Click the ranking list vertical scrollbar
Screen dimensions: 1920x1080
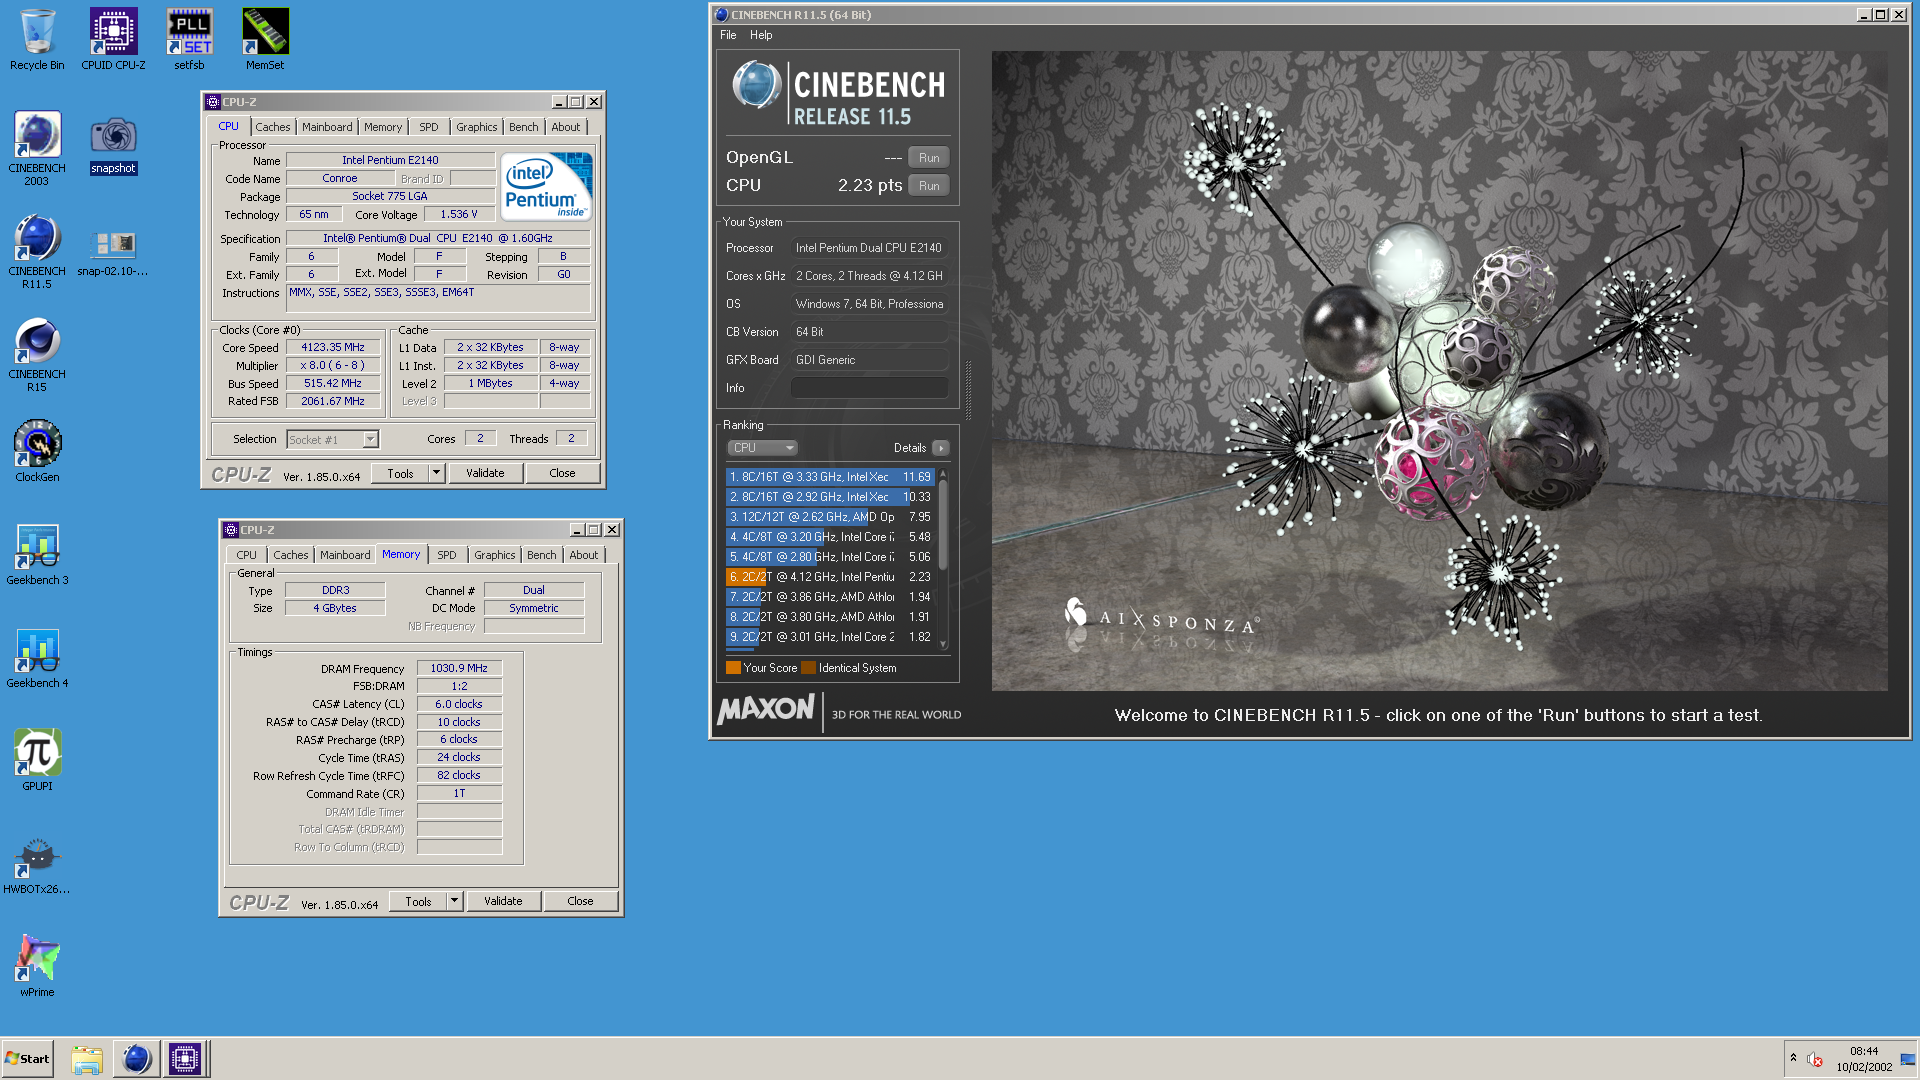pyautogui.click(x=943, y=525)
